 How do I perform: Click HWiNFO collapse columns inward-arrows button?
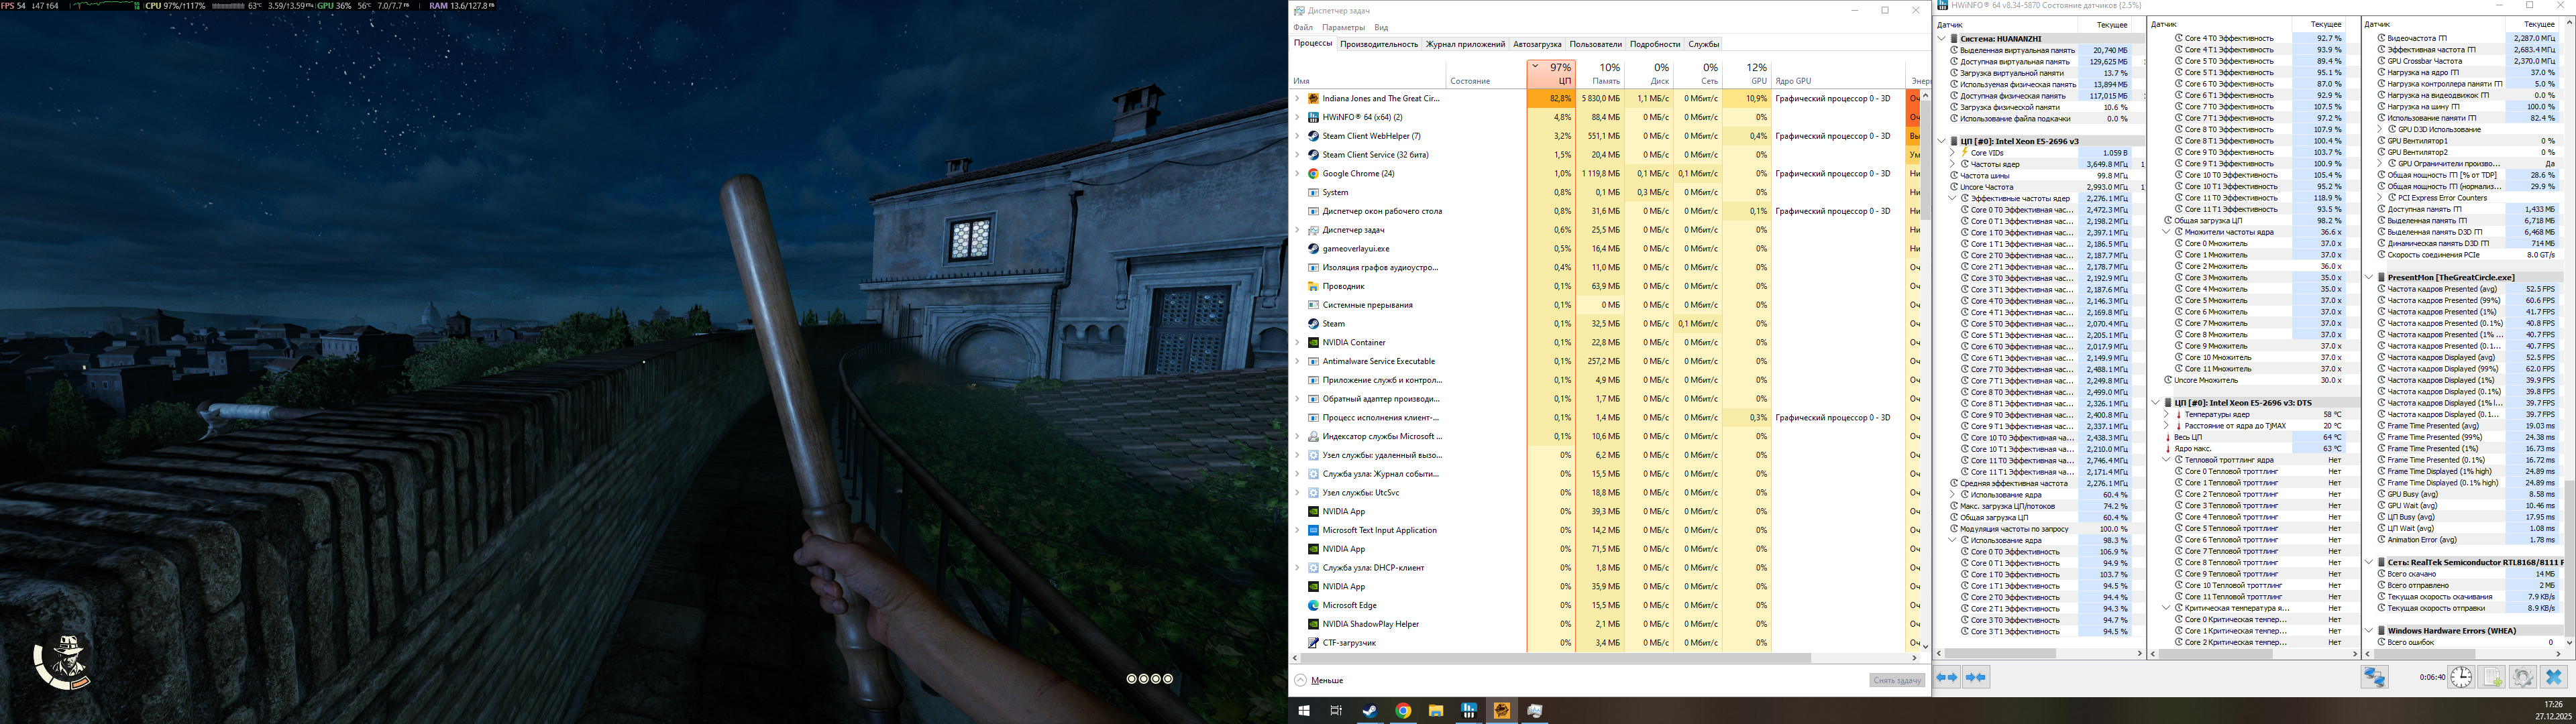tap(1975, 678)
